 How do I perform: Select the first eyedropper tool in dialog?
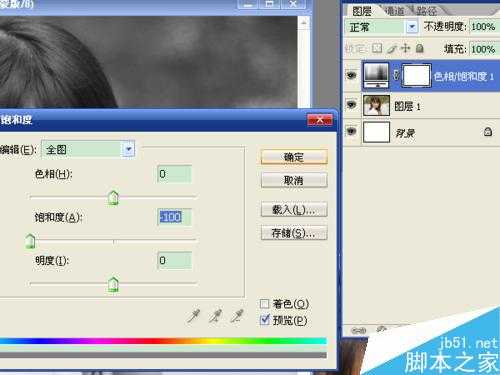(x=193, y=316)
